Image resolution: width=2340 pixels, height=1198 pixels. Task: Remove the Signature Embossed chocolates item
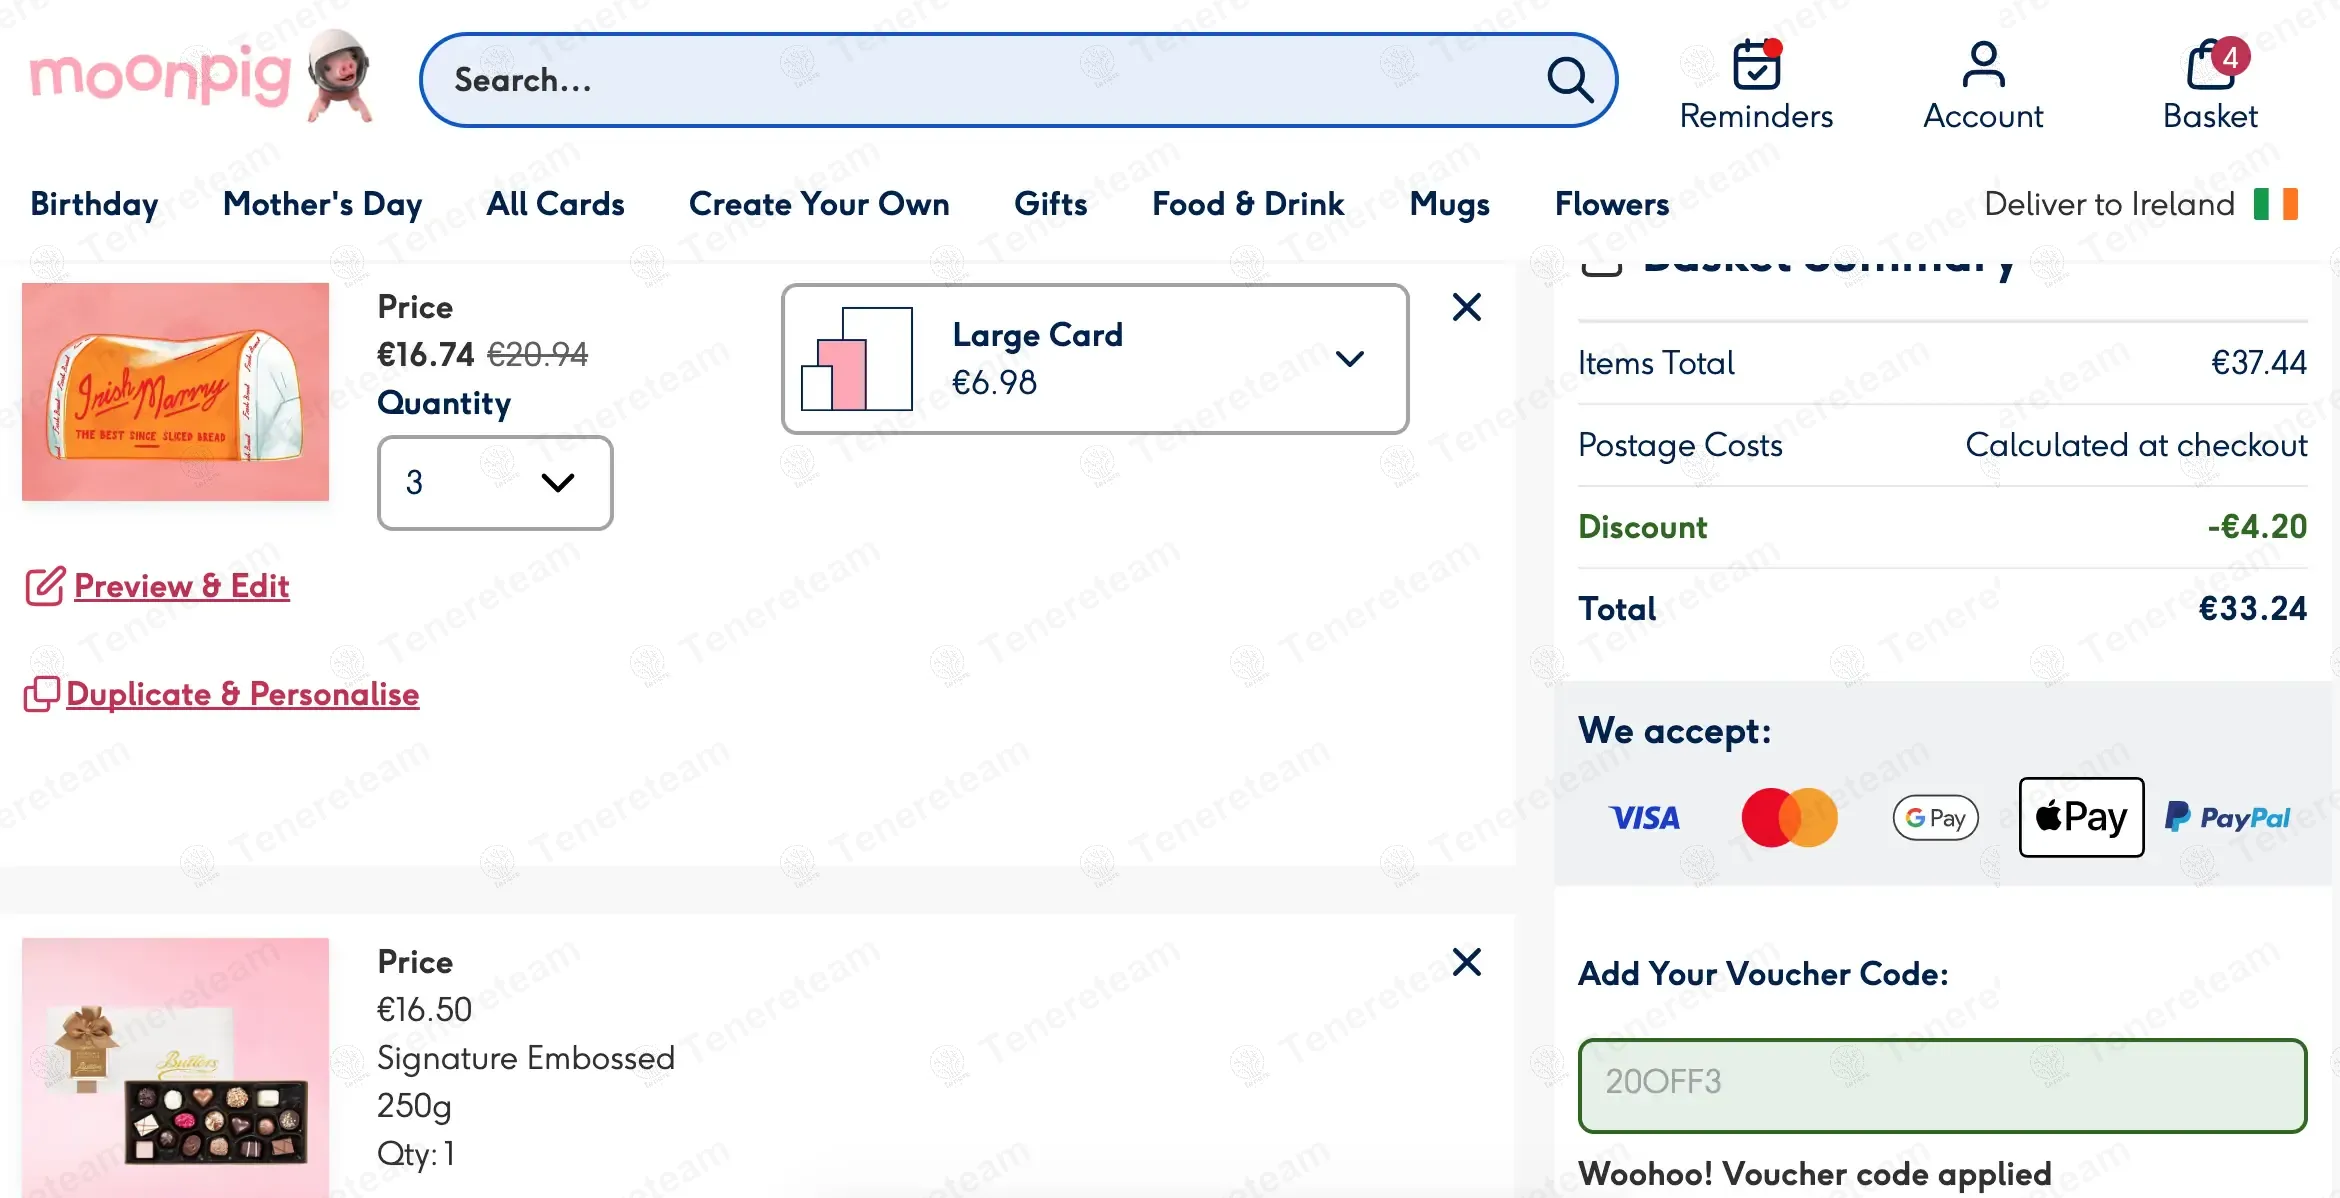[x=1466, y=962]
